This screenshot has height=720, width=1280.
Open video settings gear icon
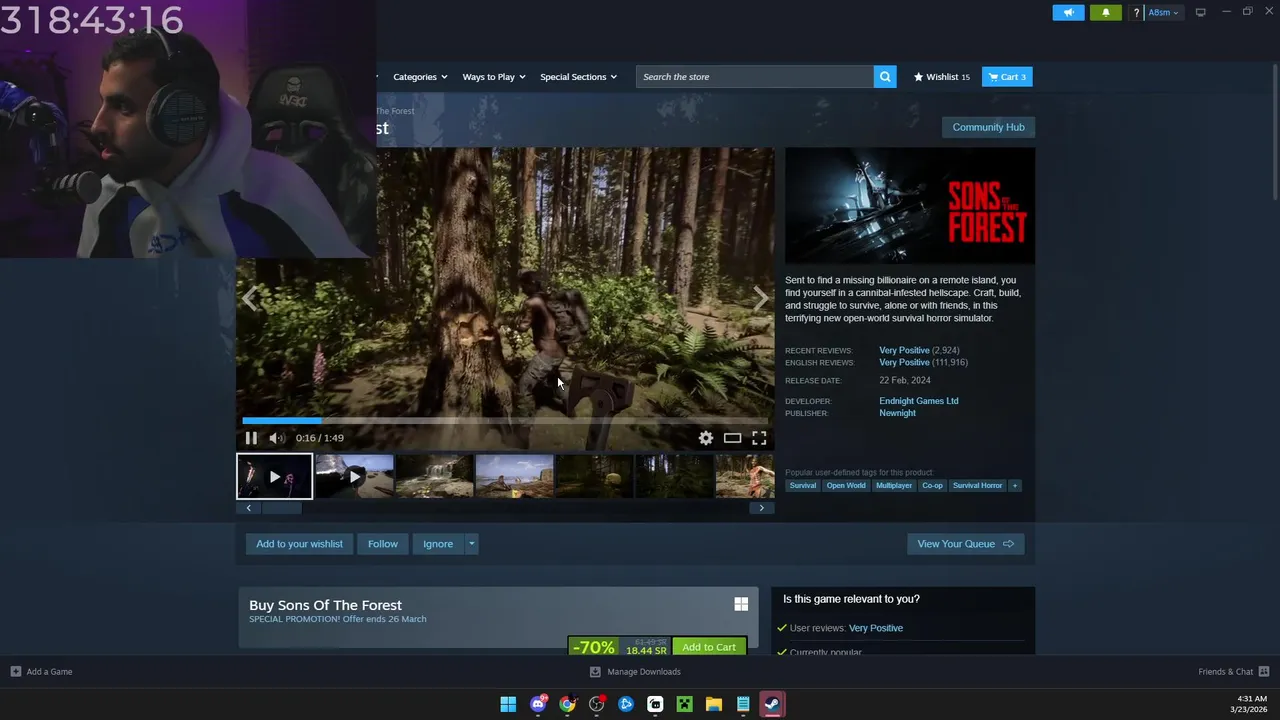(706, 438)
